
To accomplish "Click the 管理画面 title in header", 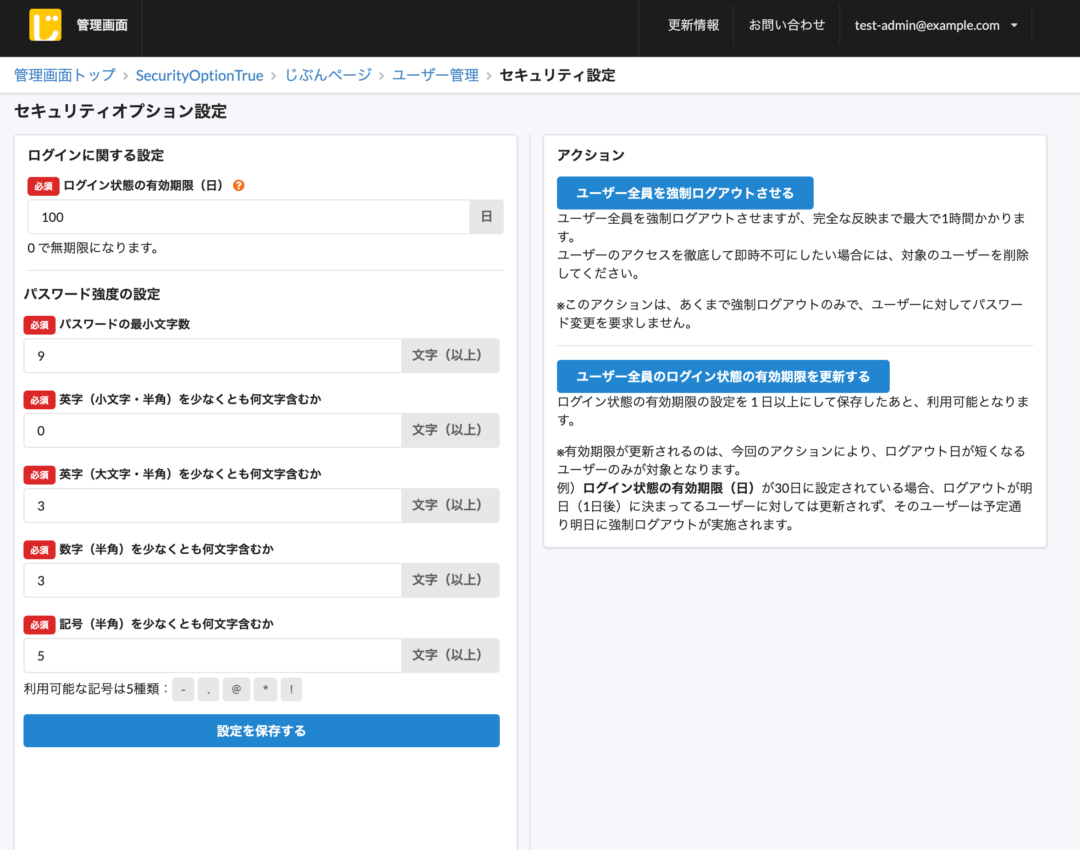I will tap(102, 26).
